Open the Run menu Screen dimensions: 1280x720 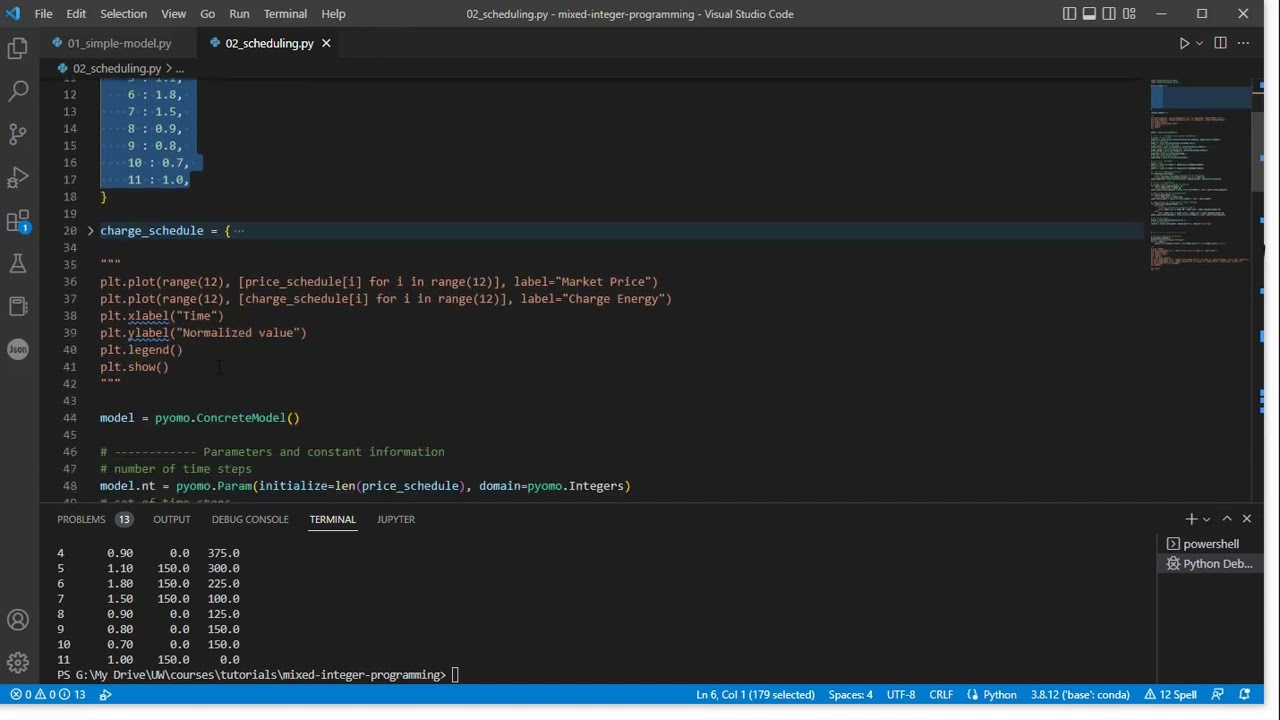tap(239, 14)
